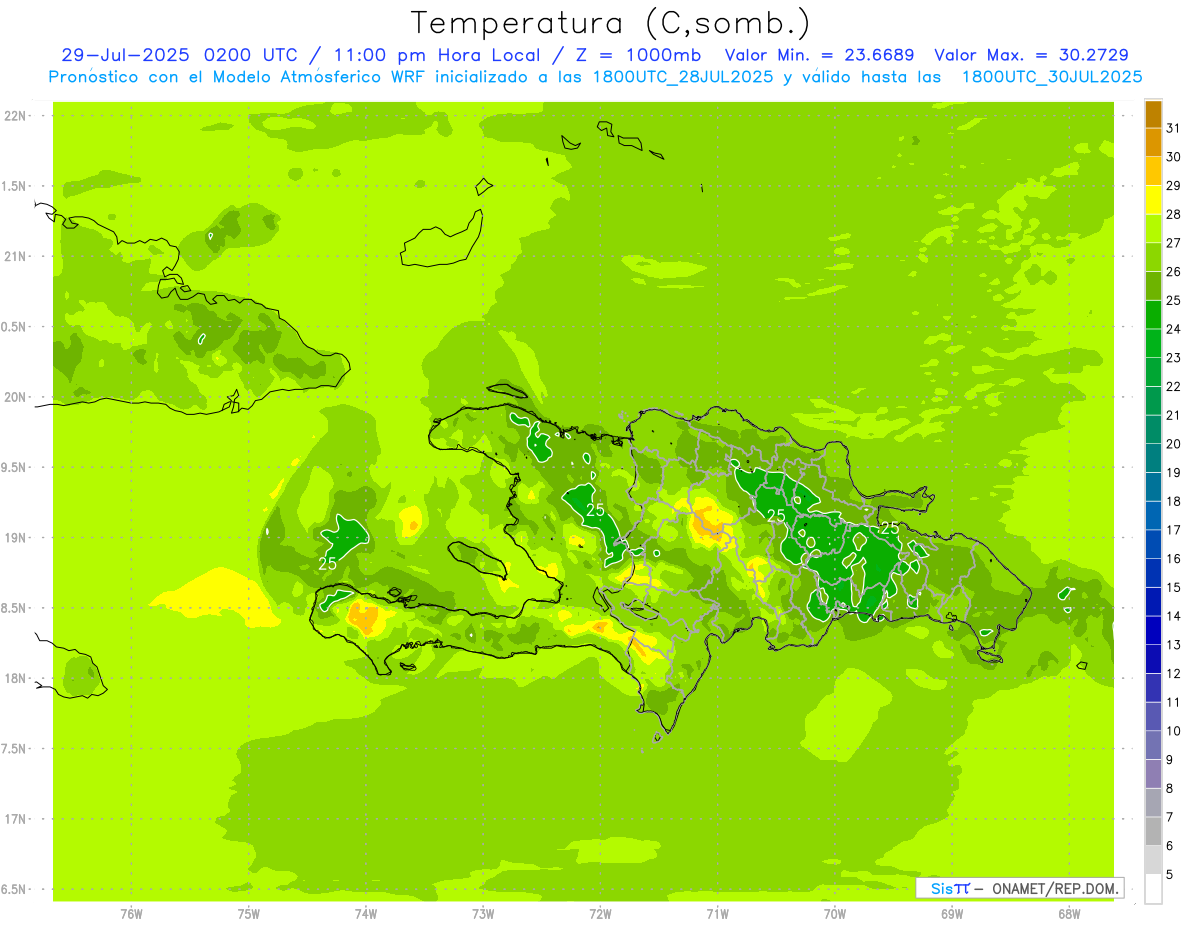The image size is (1200, 927).
Task: Click the colorbar label "14"
Action: [x=1173, y=616]
